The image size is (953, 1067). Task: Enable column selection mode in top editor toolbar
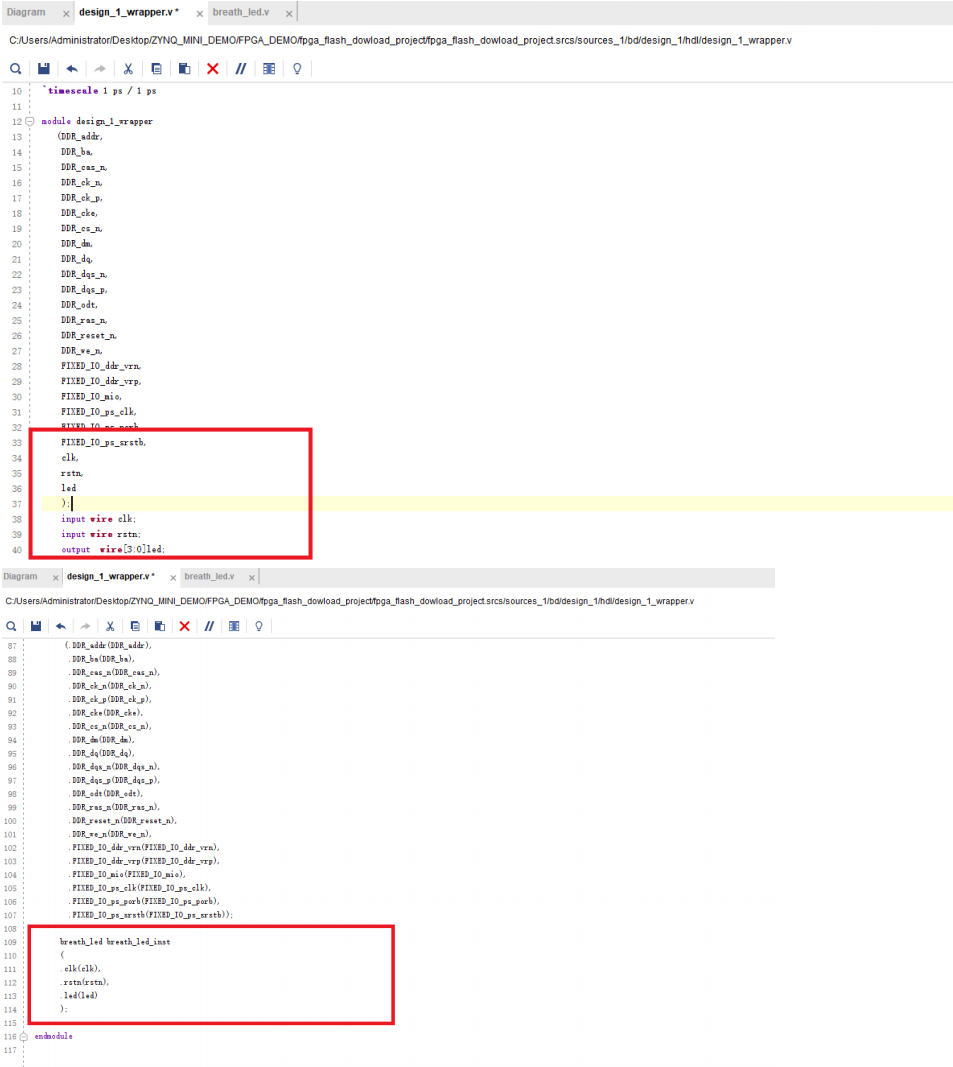tap(268, 69)
